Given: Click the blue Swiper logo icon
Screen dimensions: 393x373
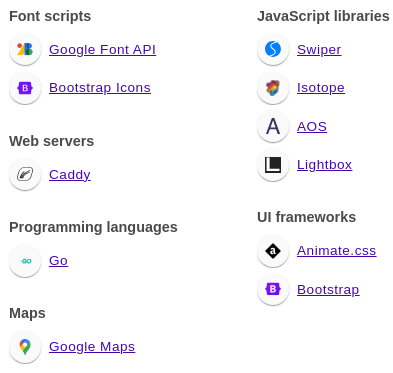Looking at the screenshot, I should 273,49.
